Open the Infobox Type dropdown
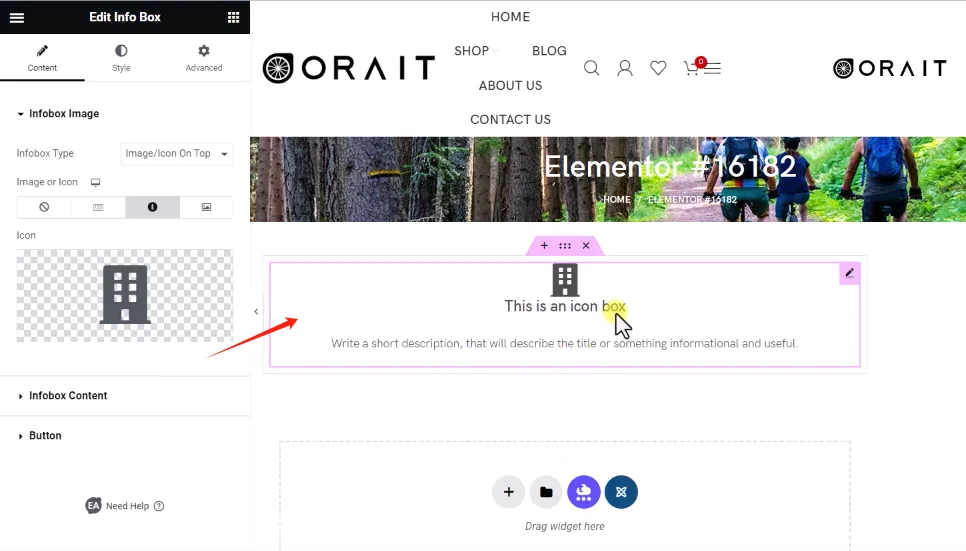The image size is (966, 551). coord(176,153)
